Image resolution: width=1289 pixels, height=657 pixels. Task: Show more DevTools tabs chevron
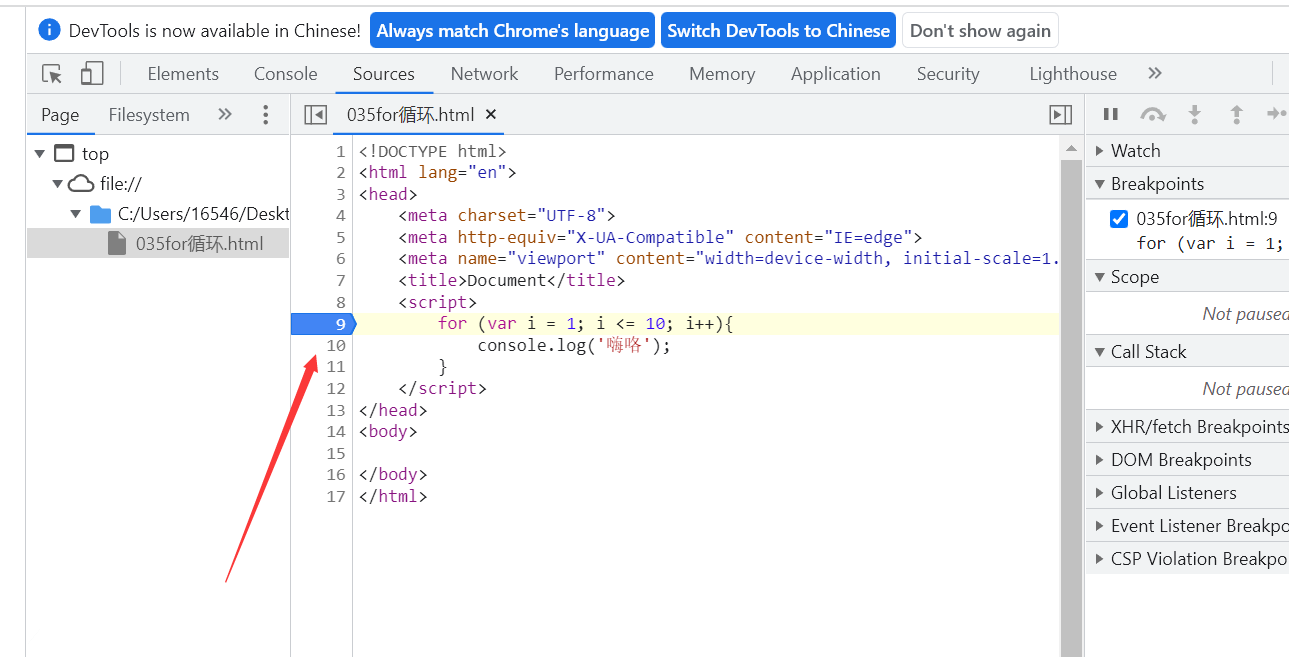pyautogui.click(x=1155, y=74)
